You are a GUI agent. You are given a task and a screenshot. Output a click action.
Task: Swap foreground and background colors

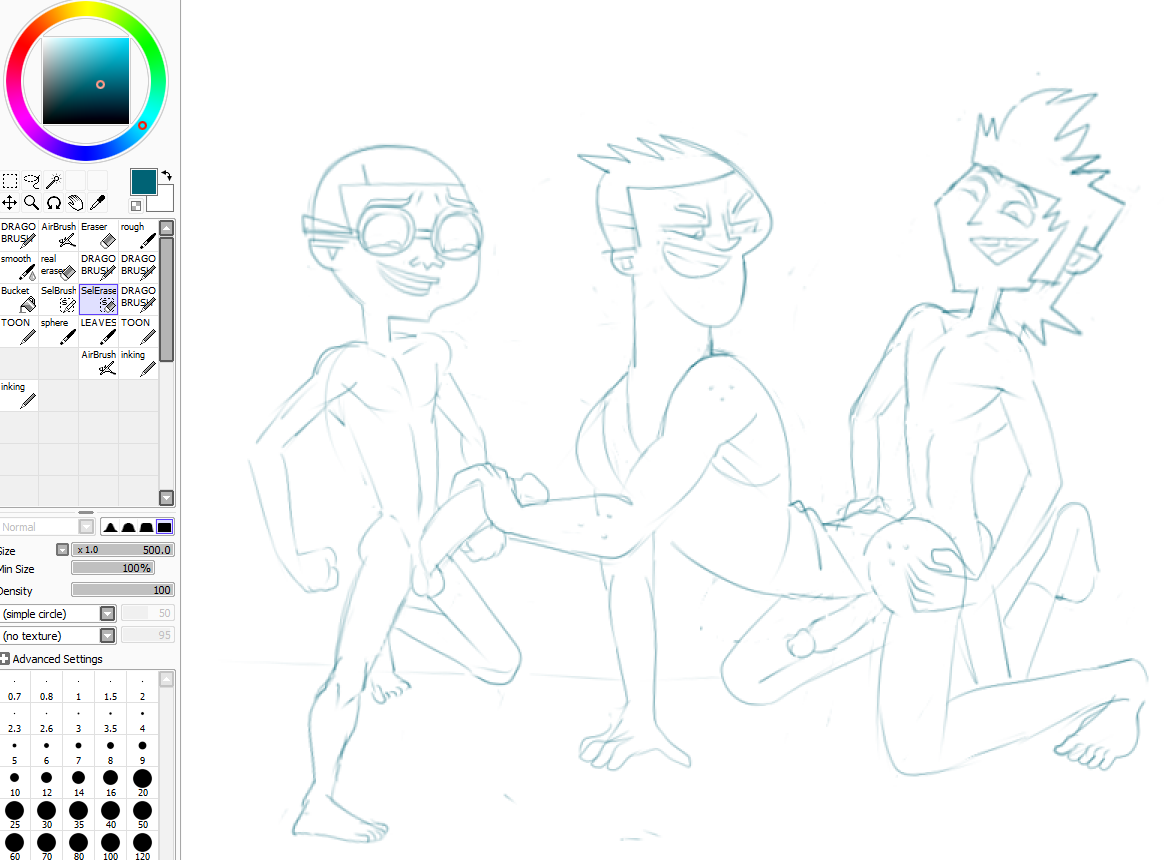pyautogui.click(x=166, y=174)
